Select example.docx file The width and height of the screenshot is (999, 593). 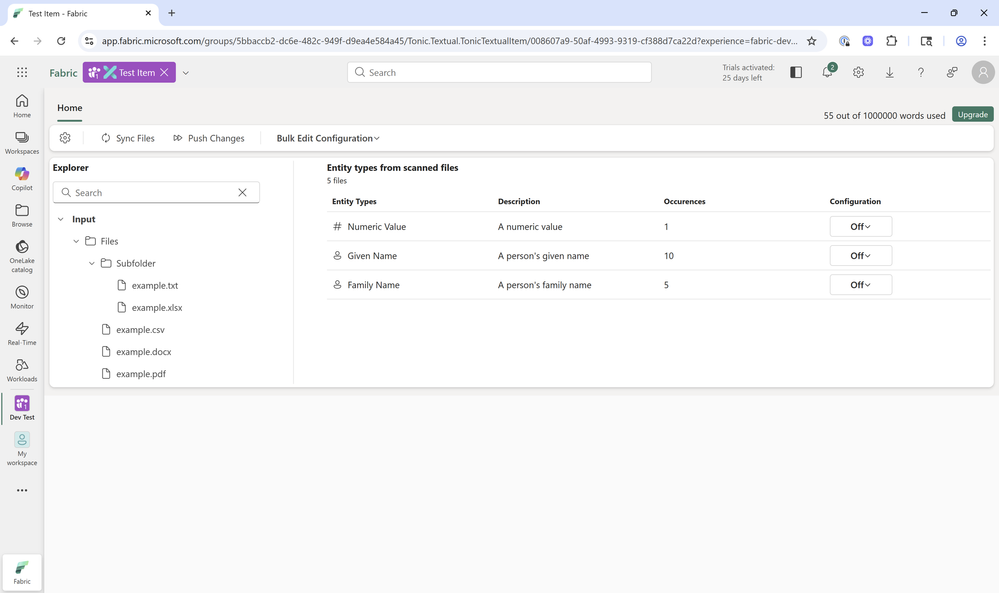[x=143, y=352]
